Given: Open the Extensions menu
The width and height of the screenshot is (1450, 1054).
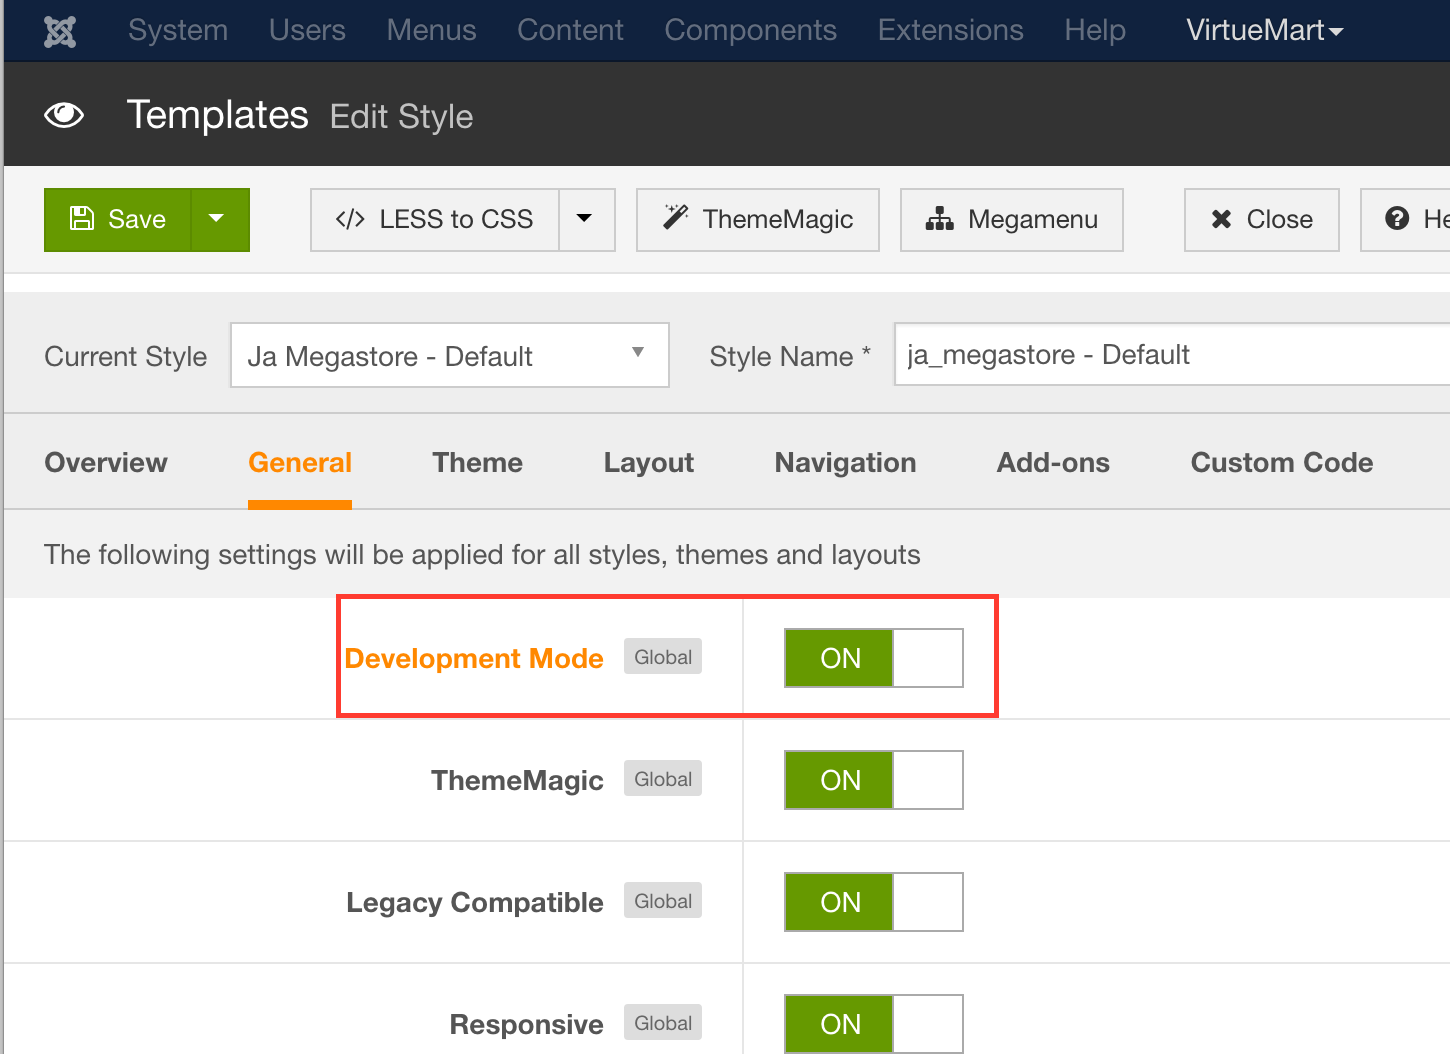Looking at the screenshot, I should (950, 30).
